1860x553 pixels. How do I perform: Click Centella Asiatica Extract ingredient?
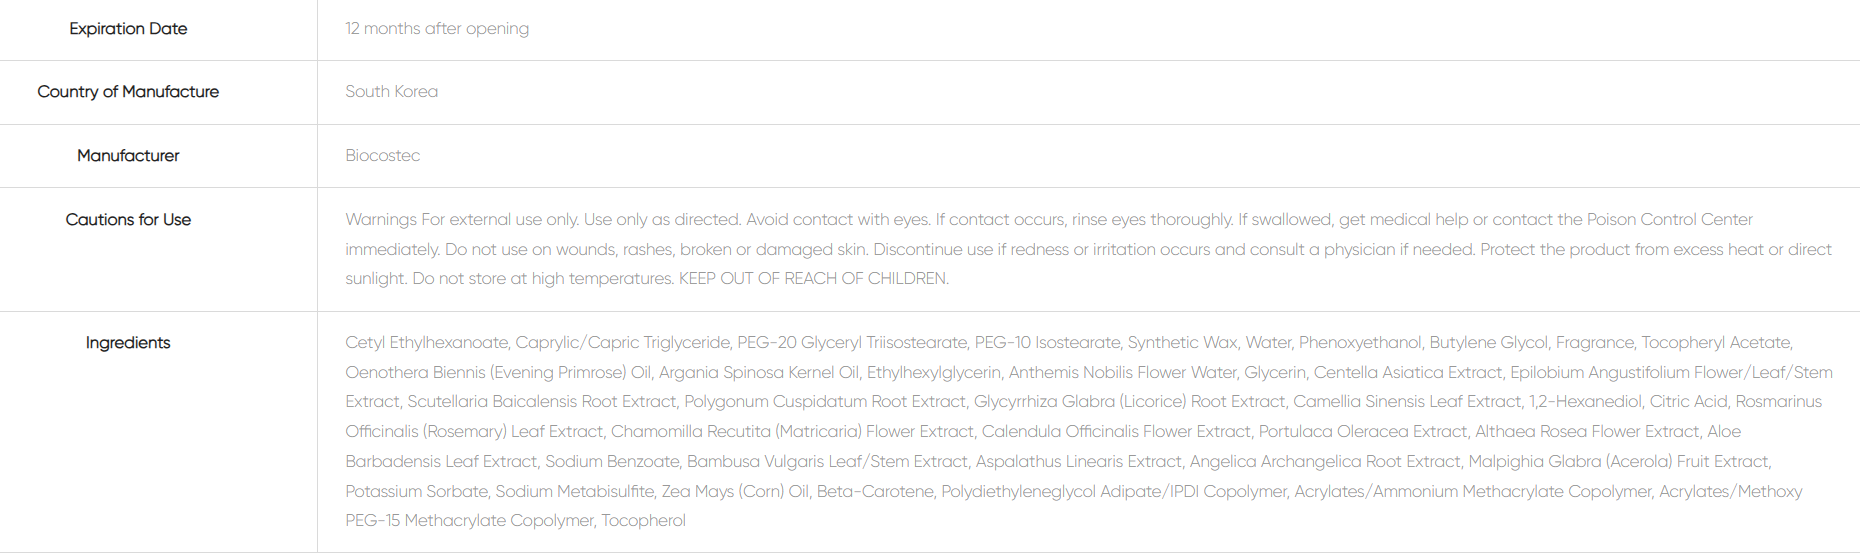[1407, 373]
